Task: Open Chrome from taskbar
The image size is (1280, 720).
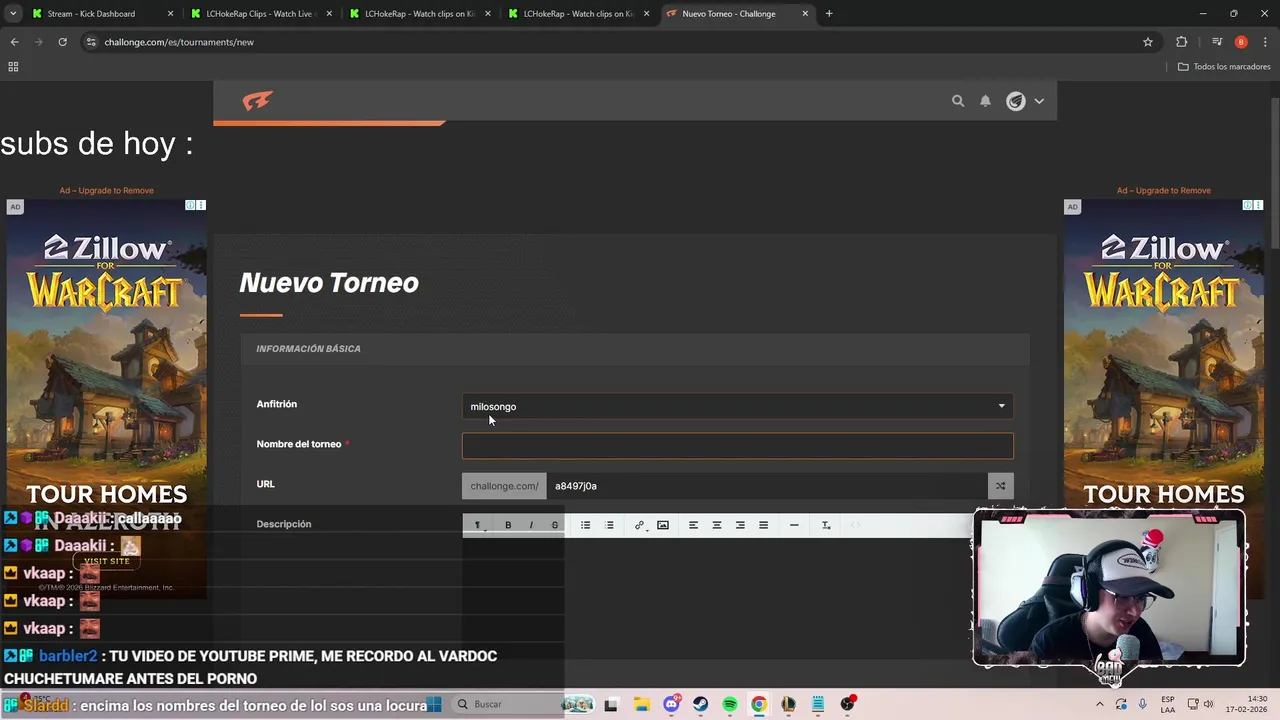Action: click(x=759, y=704)
